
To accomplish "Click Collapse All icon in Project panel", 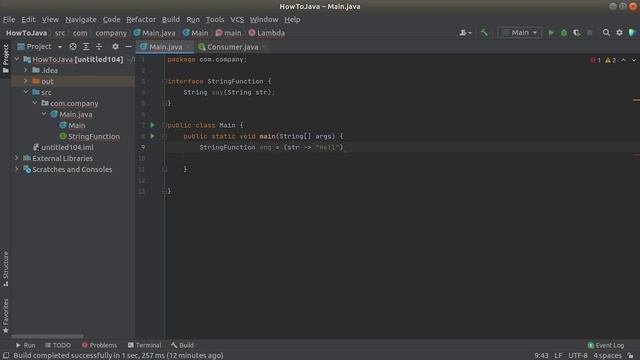I will [99, 47].
